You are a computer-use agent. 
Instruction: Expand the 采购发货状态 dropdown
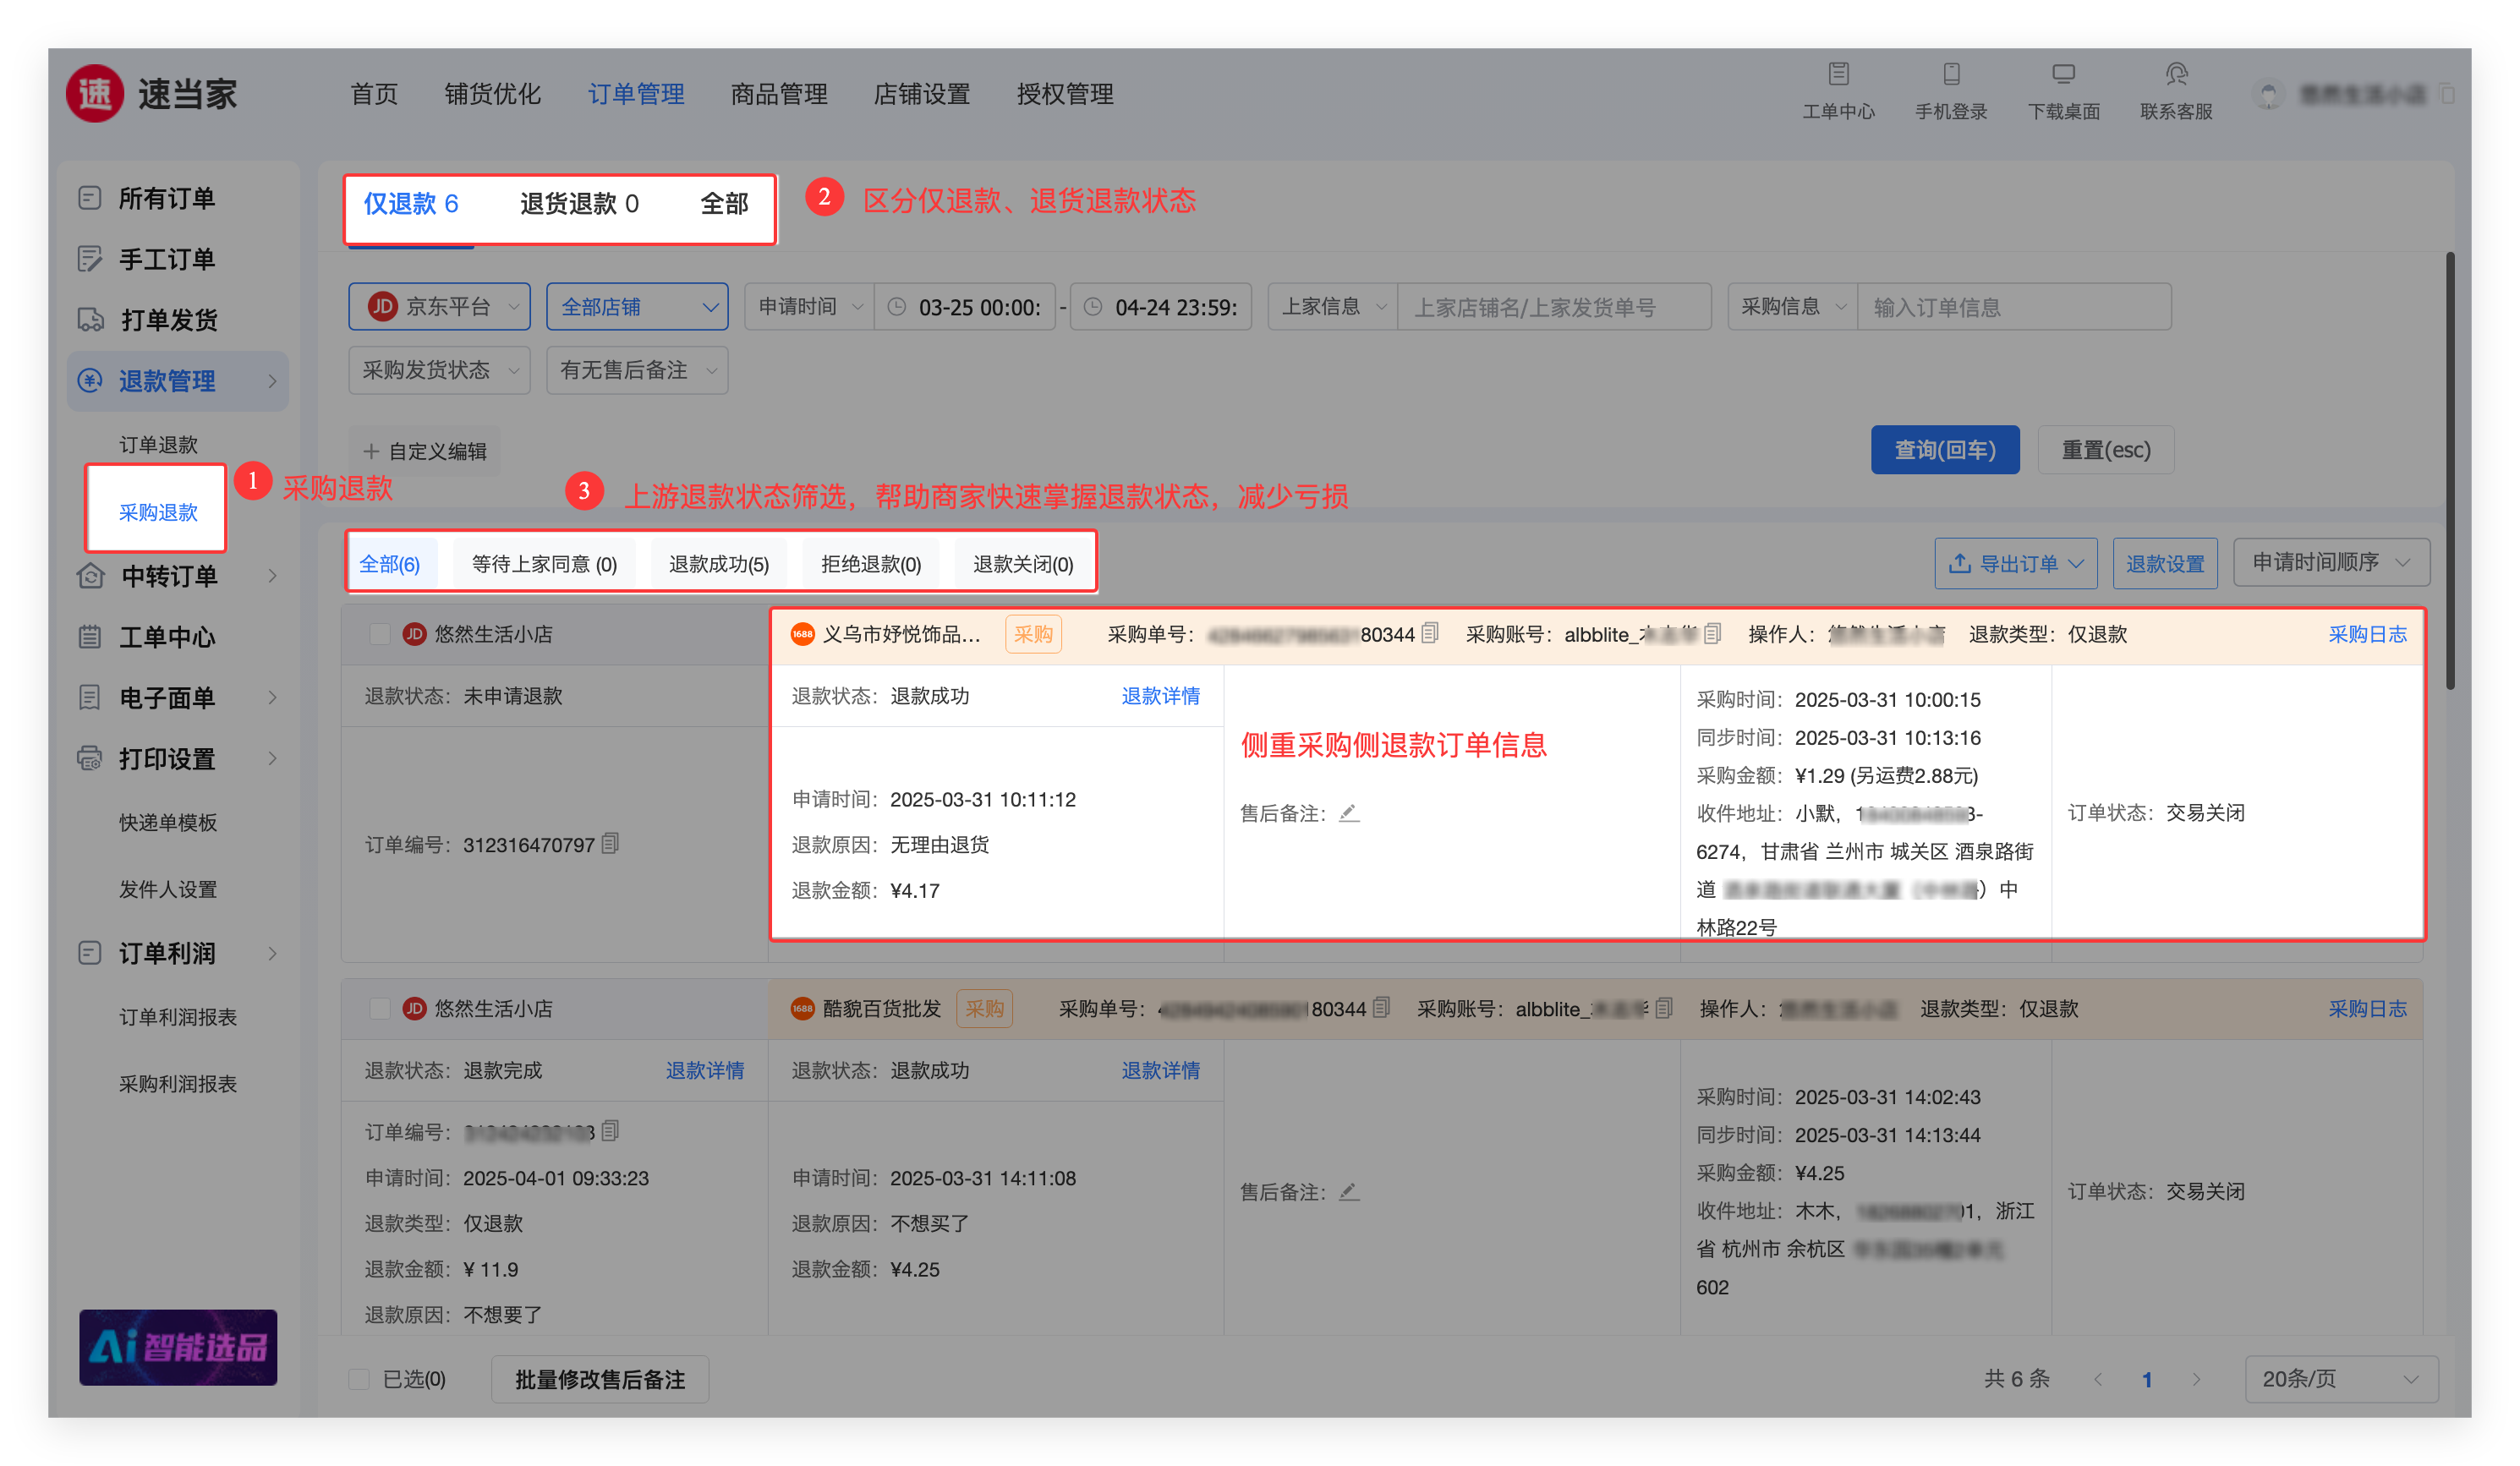[439, 370]
